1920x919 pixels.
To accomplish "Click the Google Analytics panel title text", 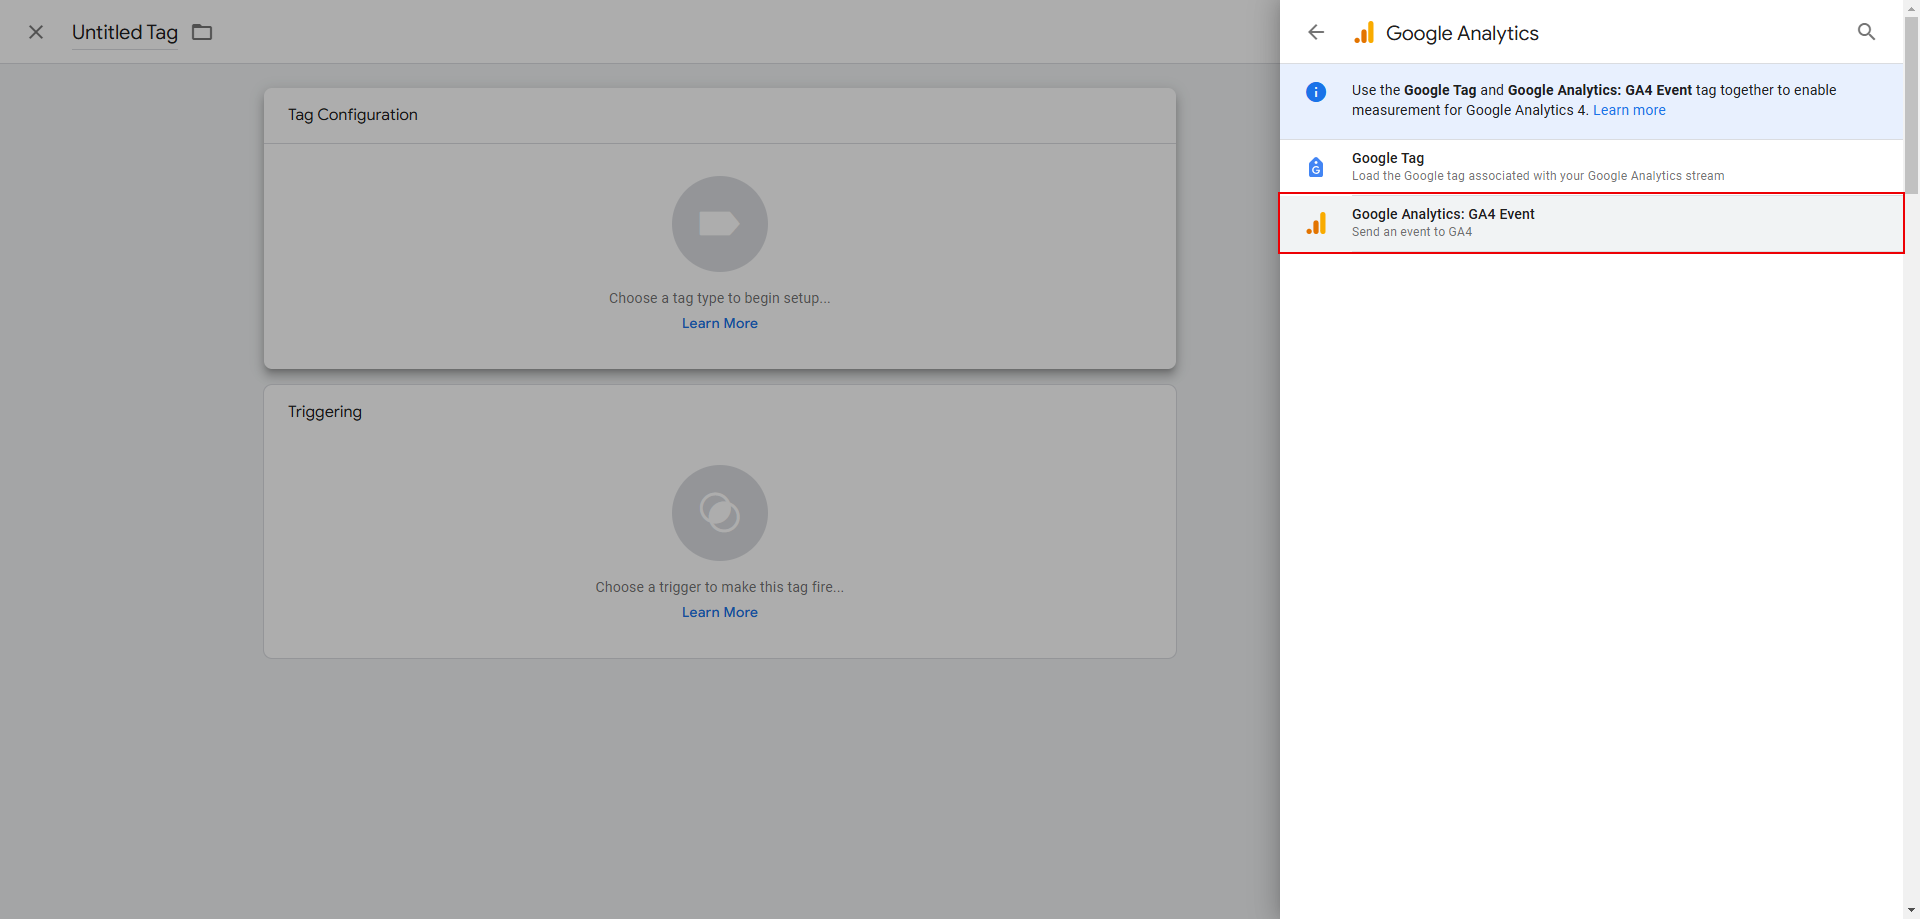I will click(1462, 33).
